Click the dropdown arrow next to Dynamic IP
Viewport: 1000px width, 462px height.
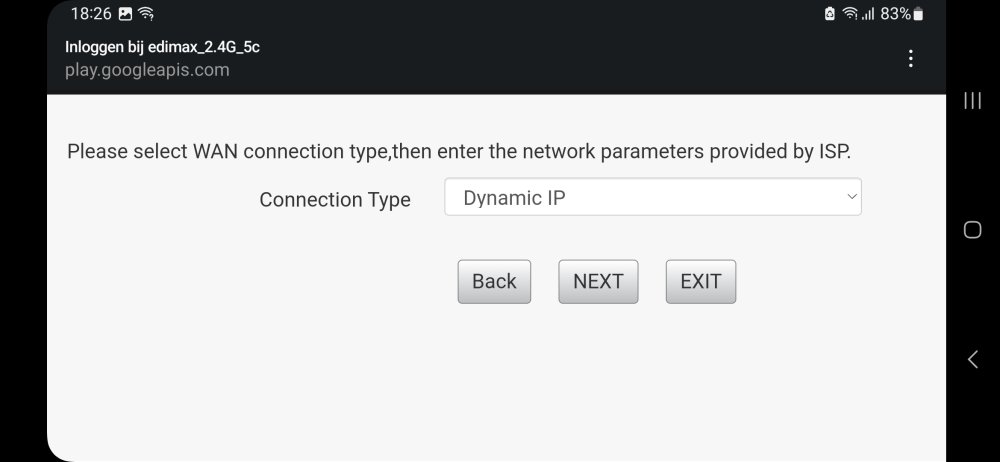click(852, 197)
